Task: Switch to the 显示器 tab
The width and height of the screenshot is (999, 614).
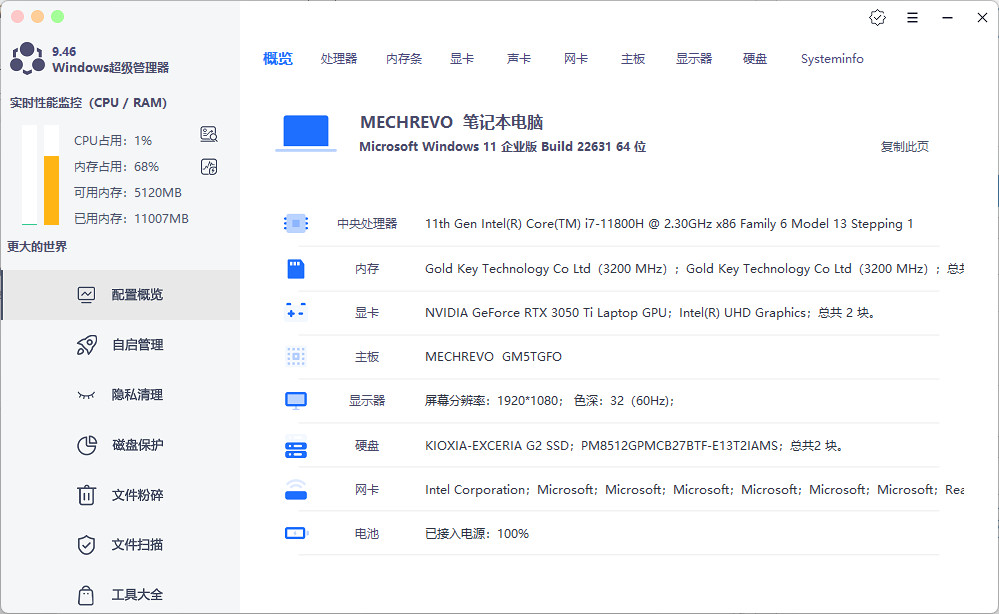Action: click(694, 59)
